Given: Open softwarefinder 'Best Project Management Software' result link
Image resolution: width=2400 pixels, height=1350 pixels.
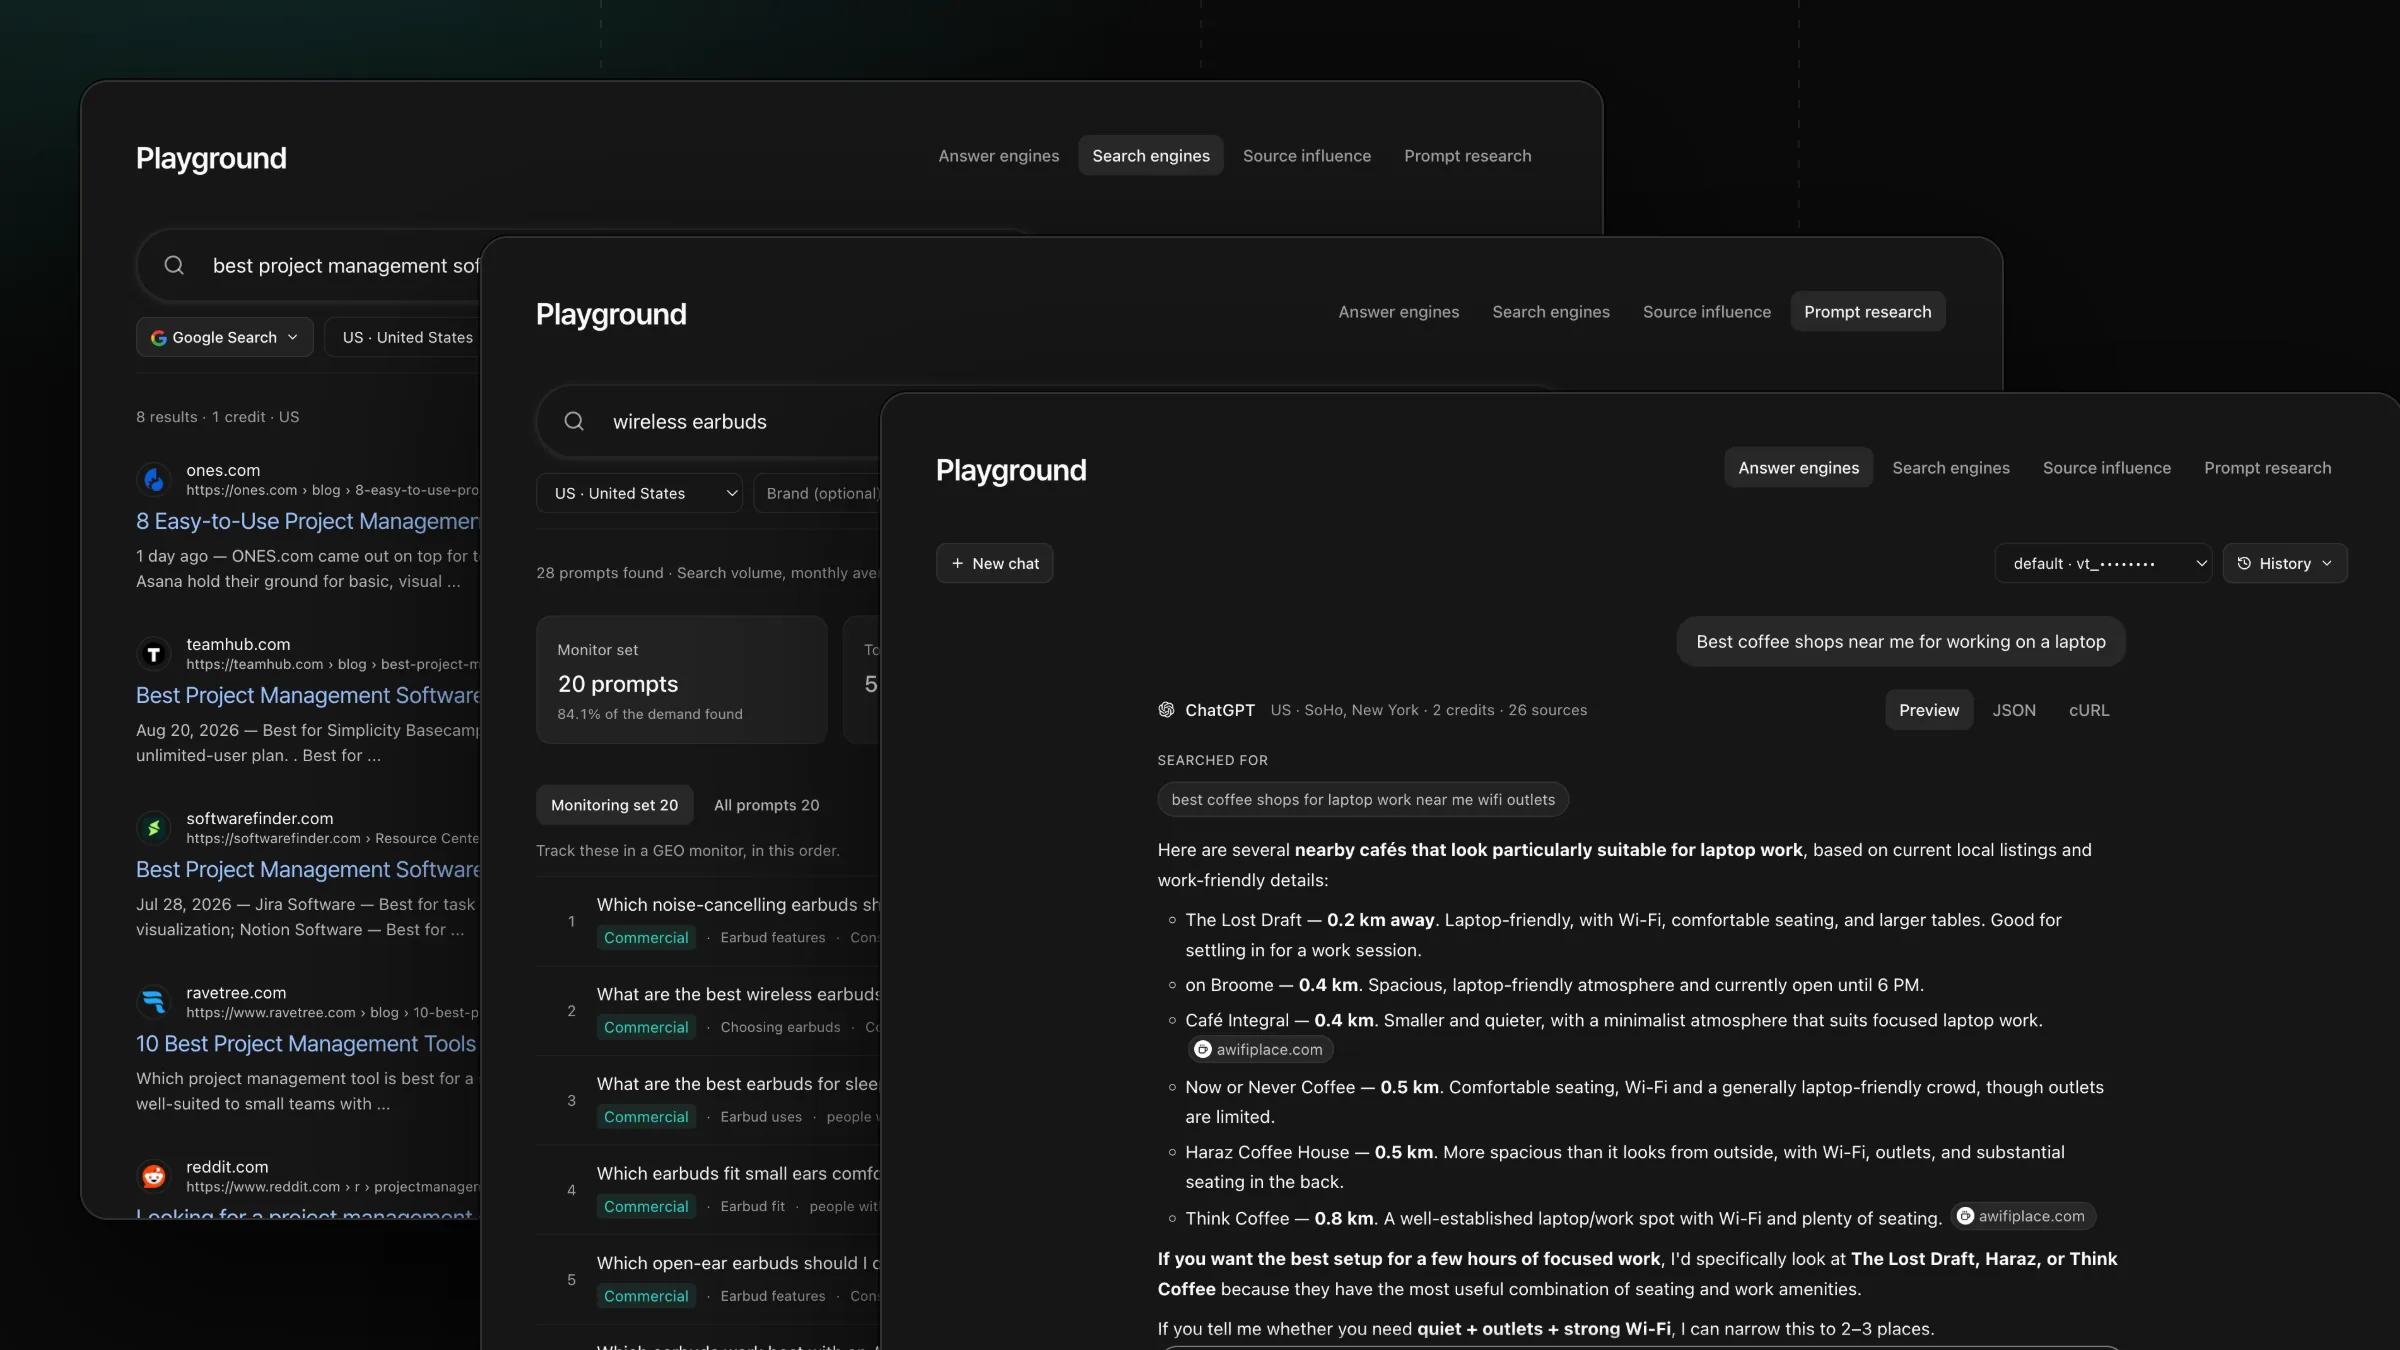Looking at the screenshot, I should pyautogui.click(x=308, y=869).
